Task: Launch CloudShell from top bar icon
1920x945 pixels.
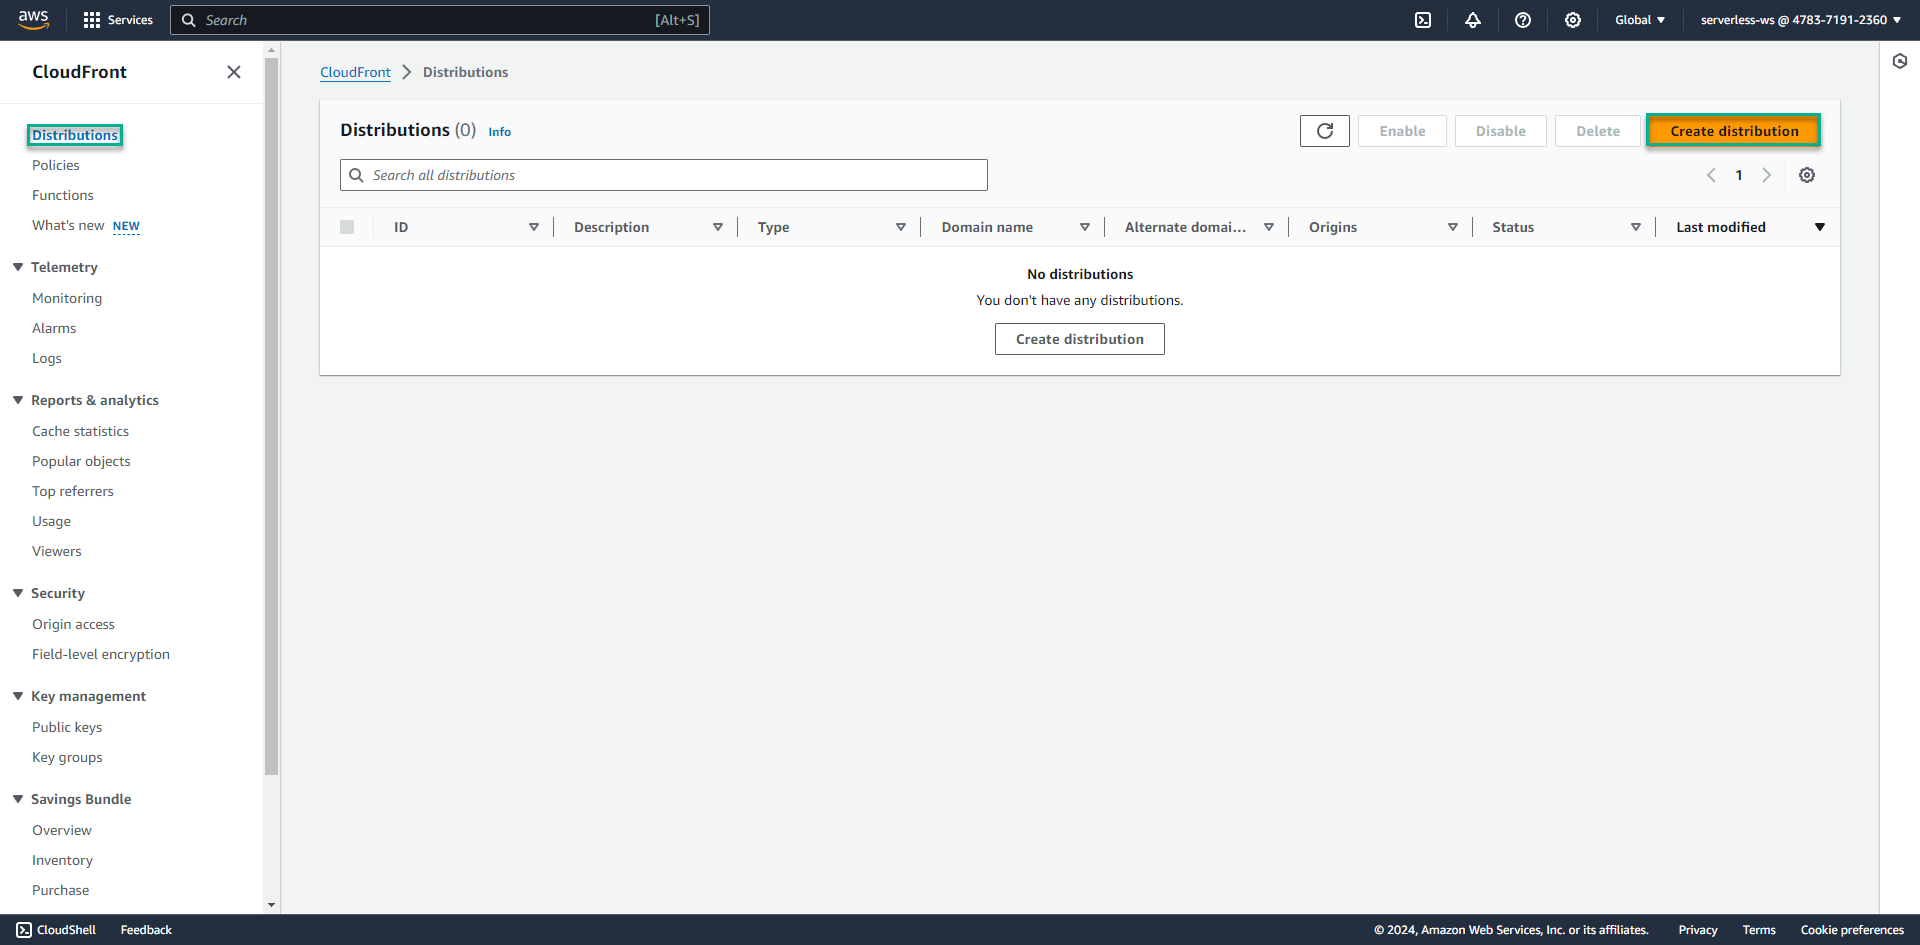Action: click(1423, 20)
